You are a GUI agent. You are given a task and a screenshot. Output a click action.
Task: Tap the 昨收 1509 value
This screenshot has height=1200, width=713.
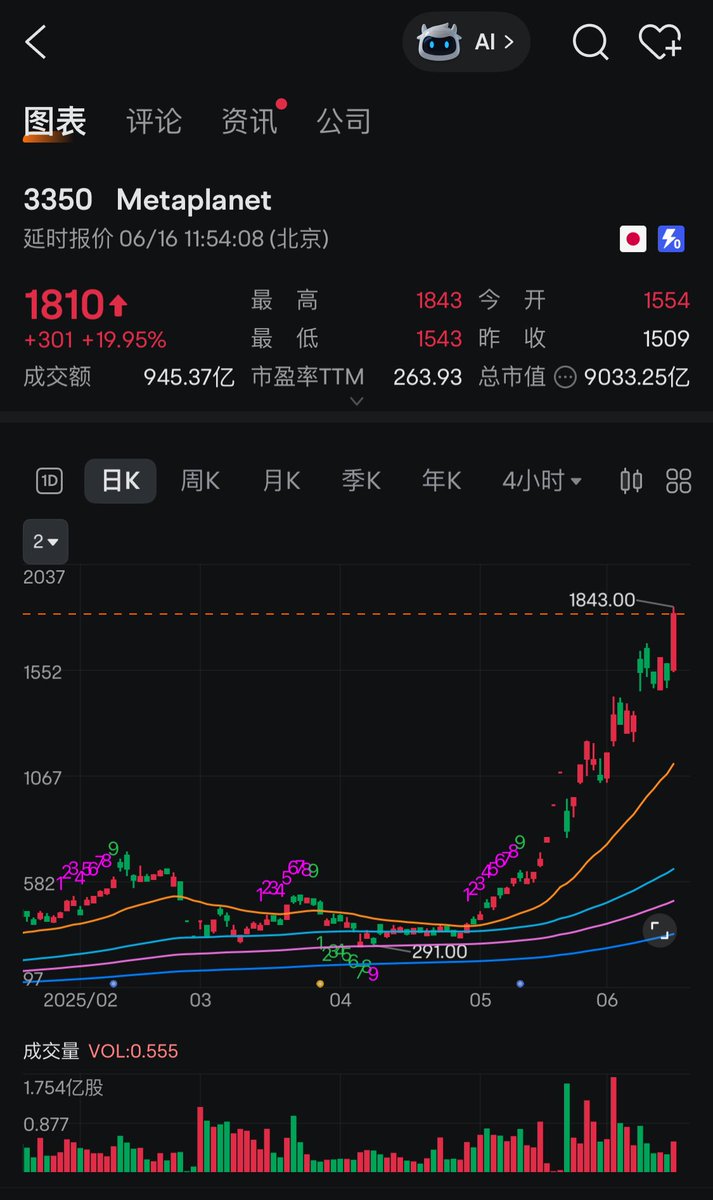pyautogui.click(x=667, y=338)
